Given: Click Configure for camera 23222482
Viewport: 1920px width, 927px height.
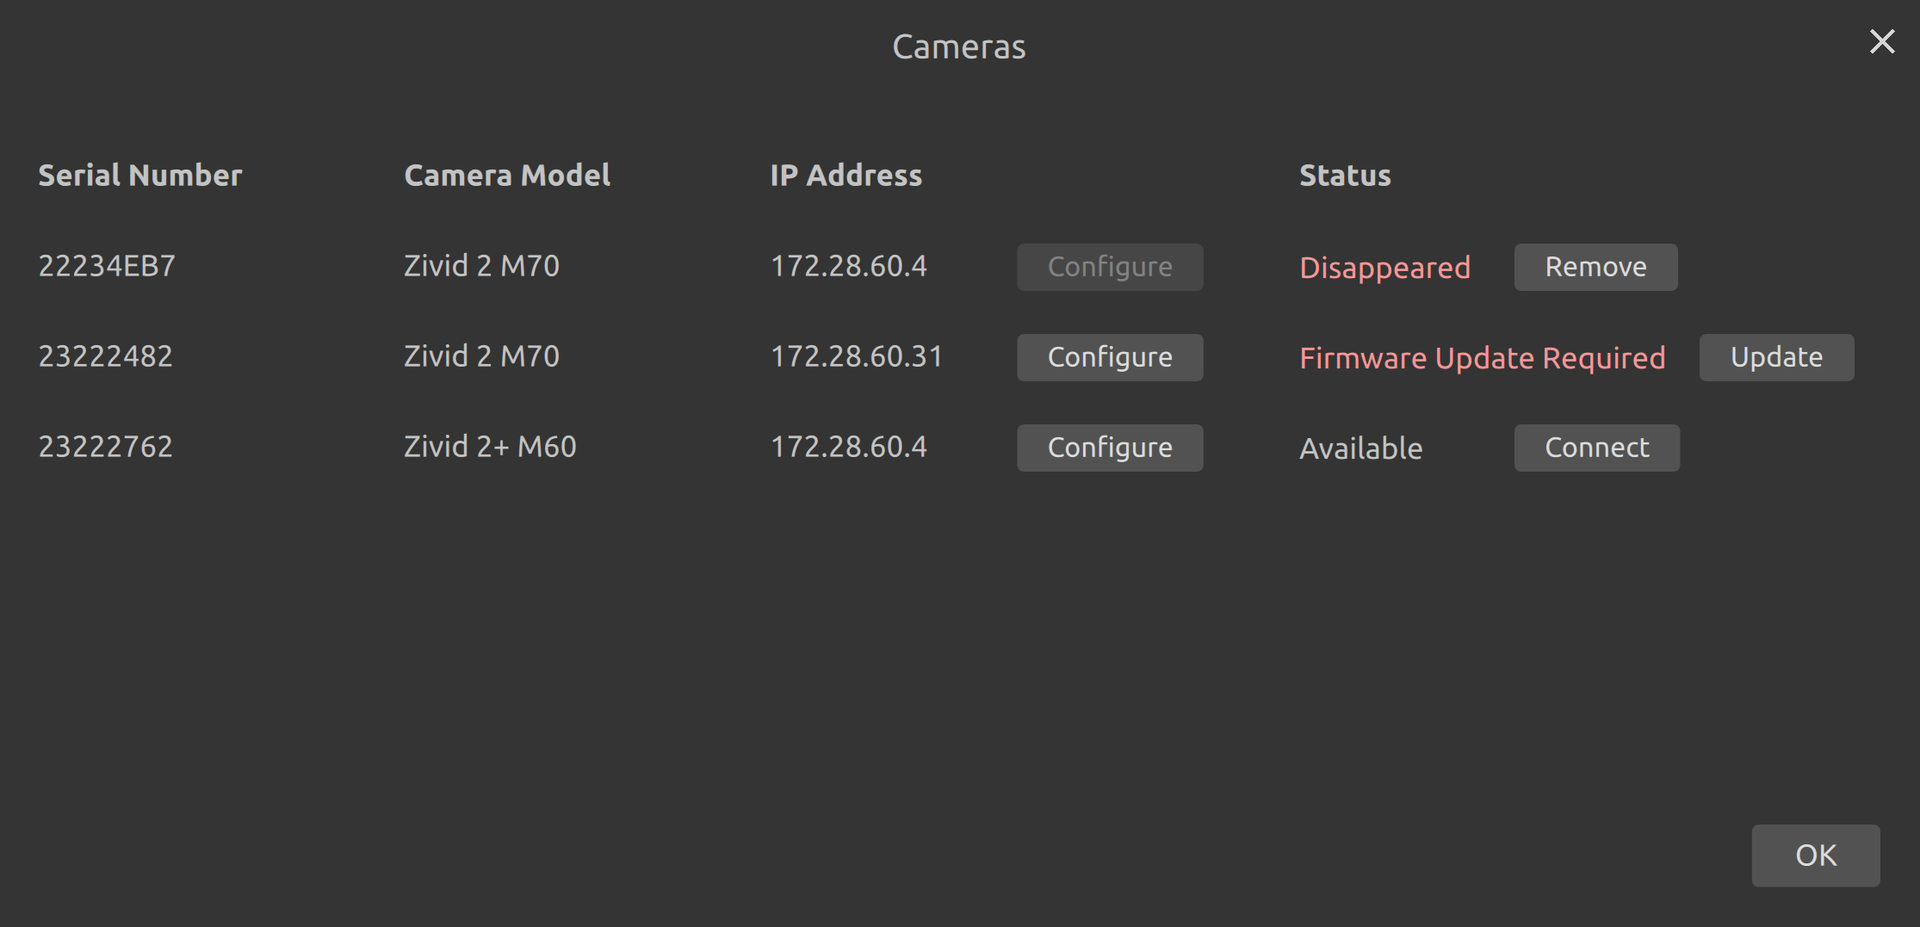Looking at the screenshot, I should click(1110, 357).
